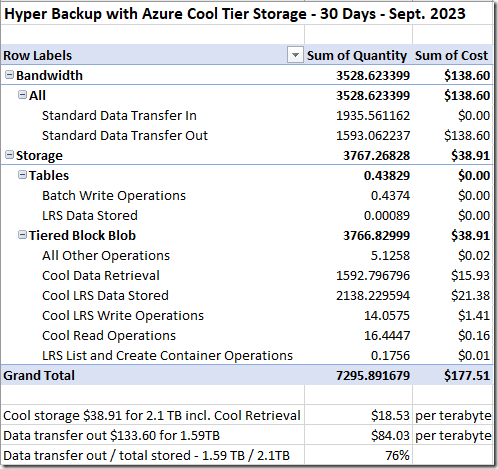The width and height of the screenshot is (498, 469).
Task: Select the title cell Hyper Backup with Azure
Action: (235, 14)
